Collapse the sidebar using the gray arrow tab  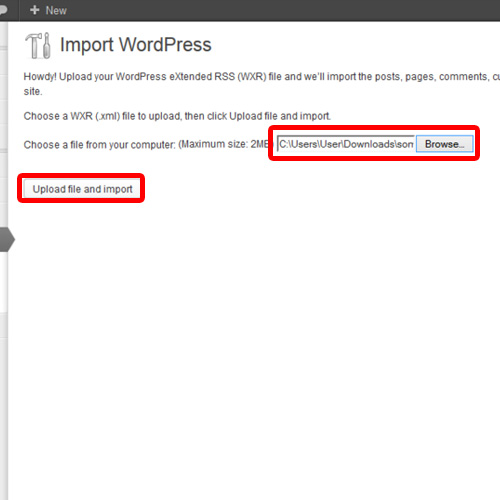click(x=7, y=239)
